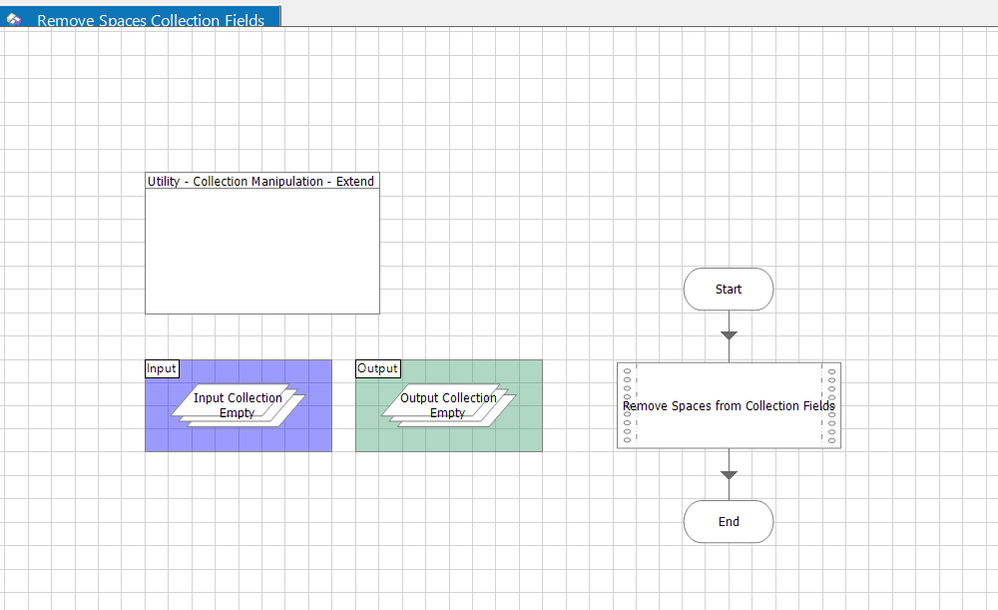Click the Input Collection data item
This screenshot has width=998, height=610.
pyautogui.click(x=238, y=405)
